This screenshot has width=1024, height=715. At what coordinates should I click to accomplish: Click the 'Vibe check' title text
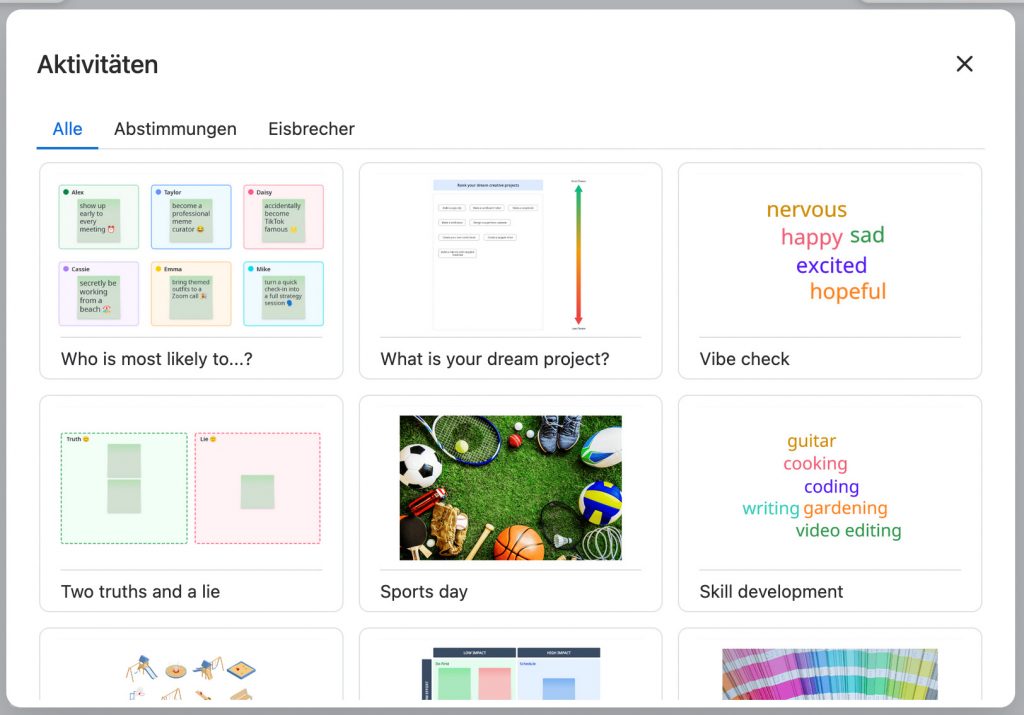[x=744, y=359]
